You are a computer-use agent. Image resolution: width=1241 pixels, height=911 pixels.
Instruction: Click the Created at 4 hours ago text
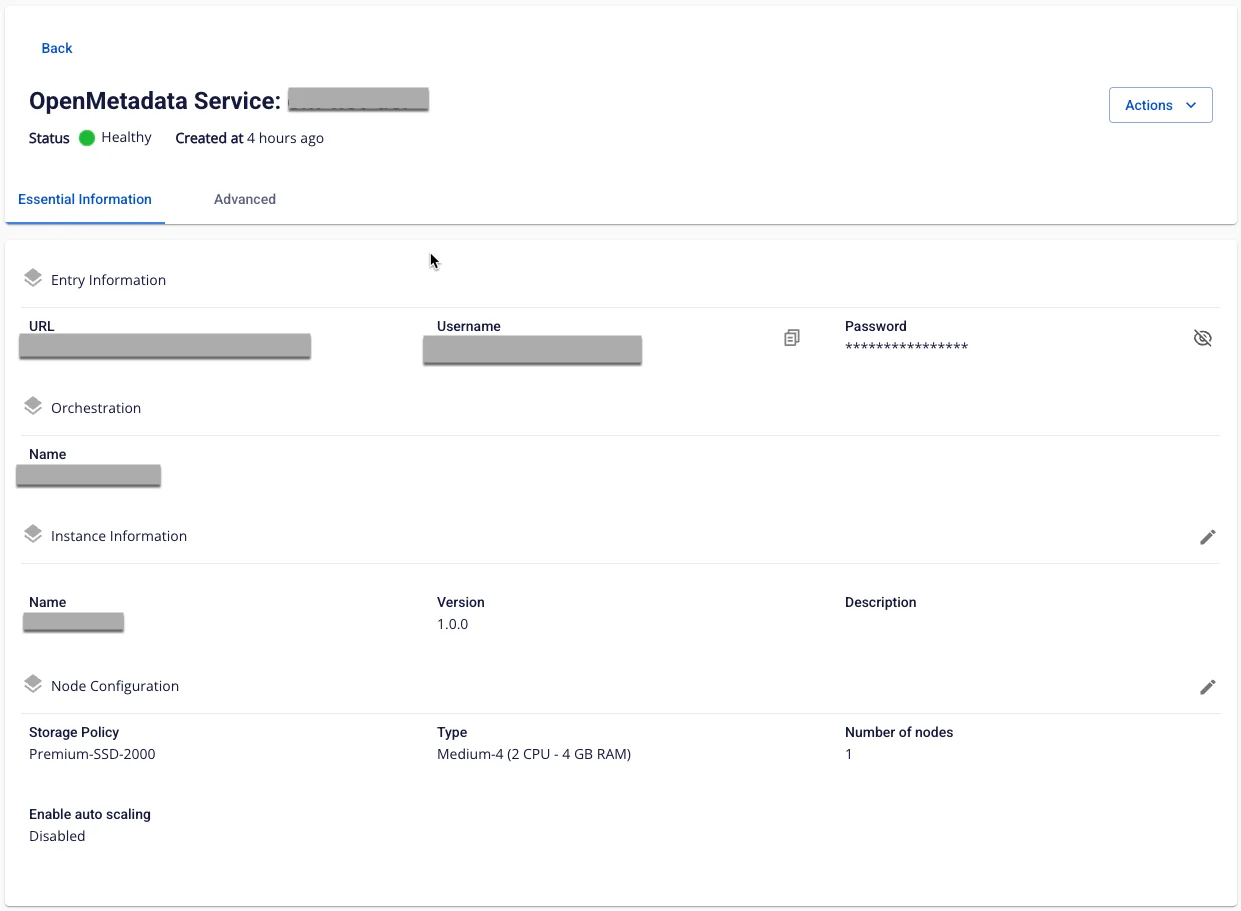coord(249,138)
